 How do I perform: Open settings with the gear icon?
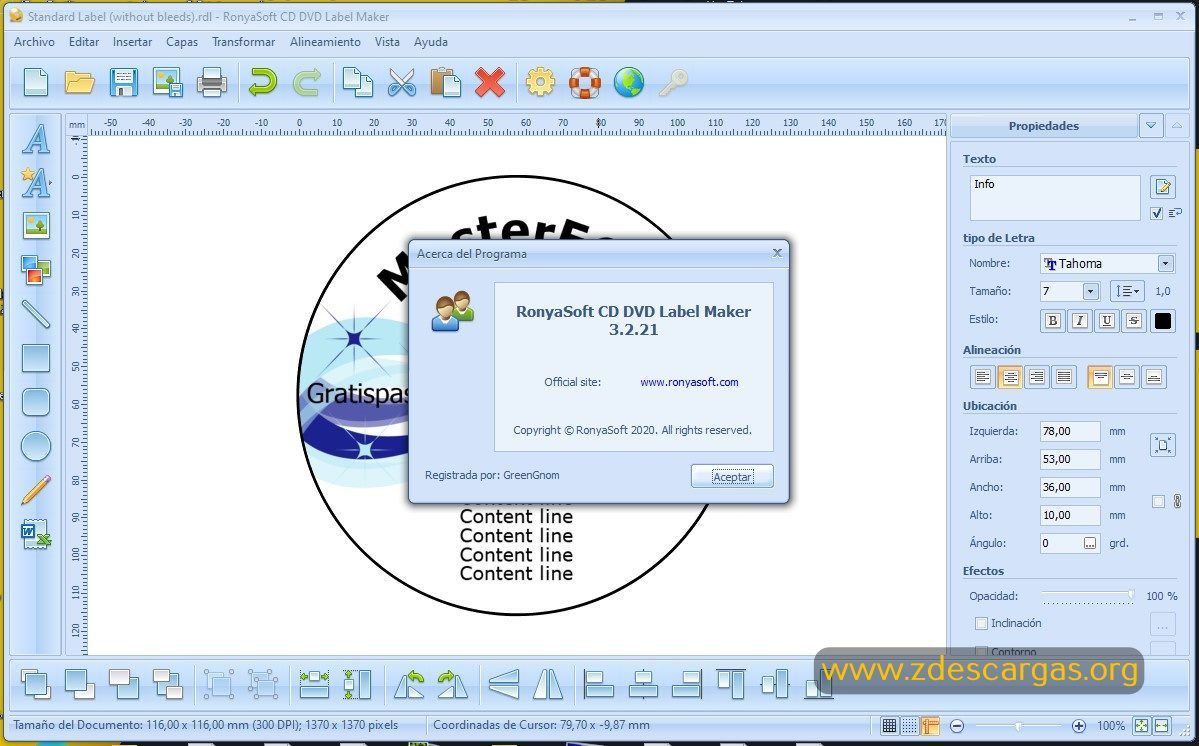(x=541, y=82)
